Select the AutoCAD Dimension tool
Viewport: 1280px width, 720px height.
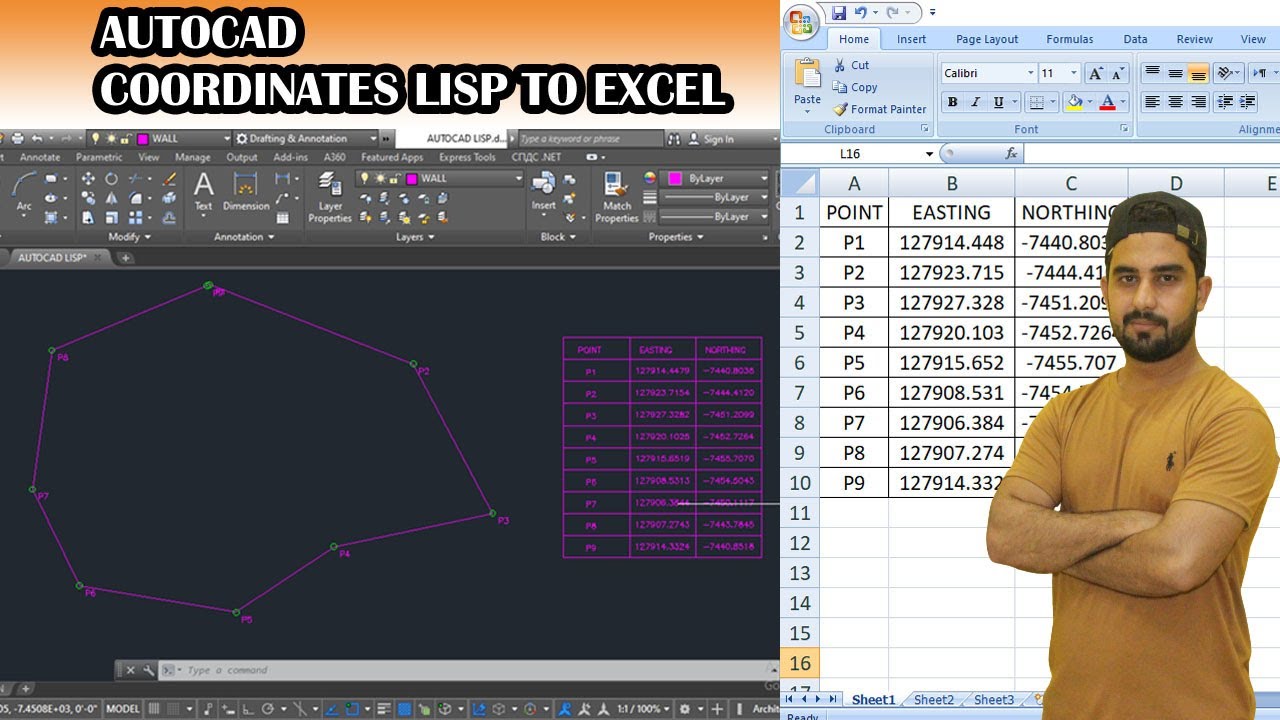point(246,192)
